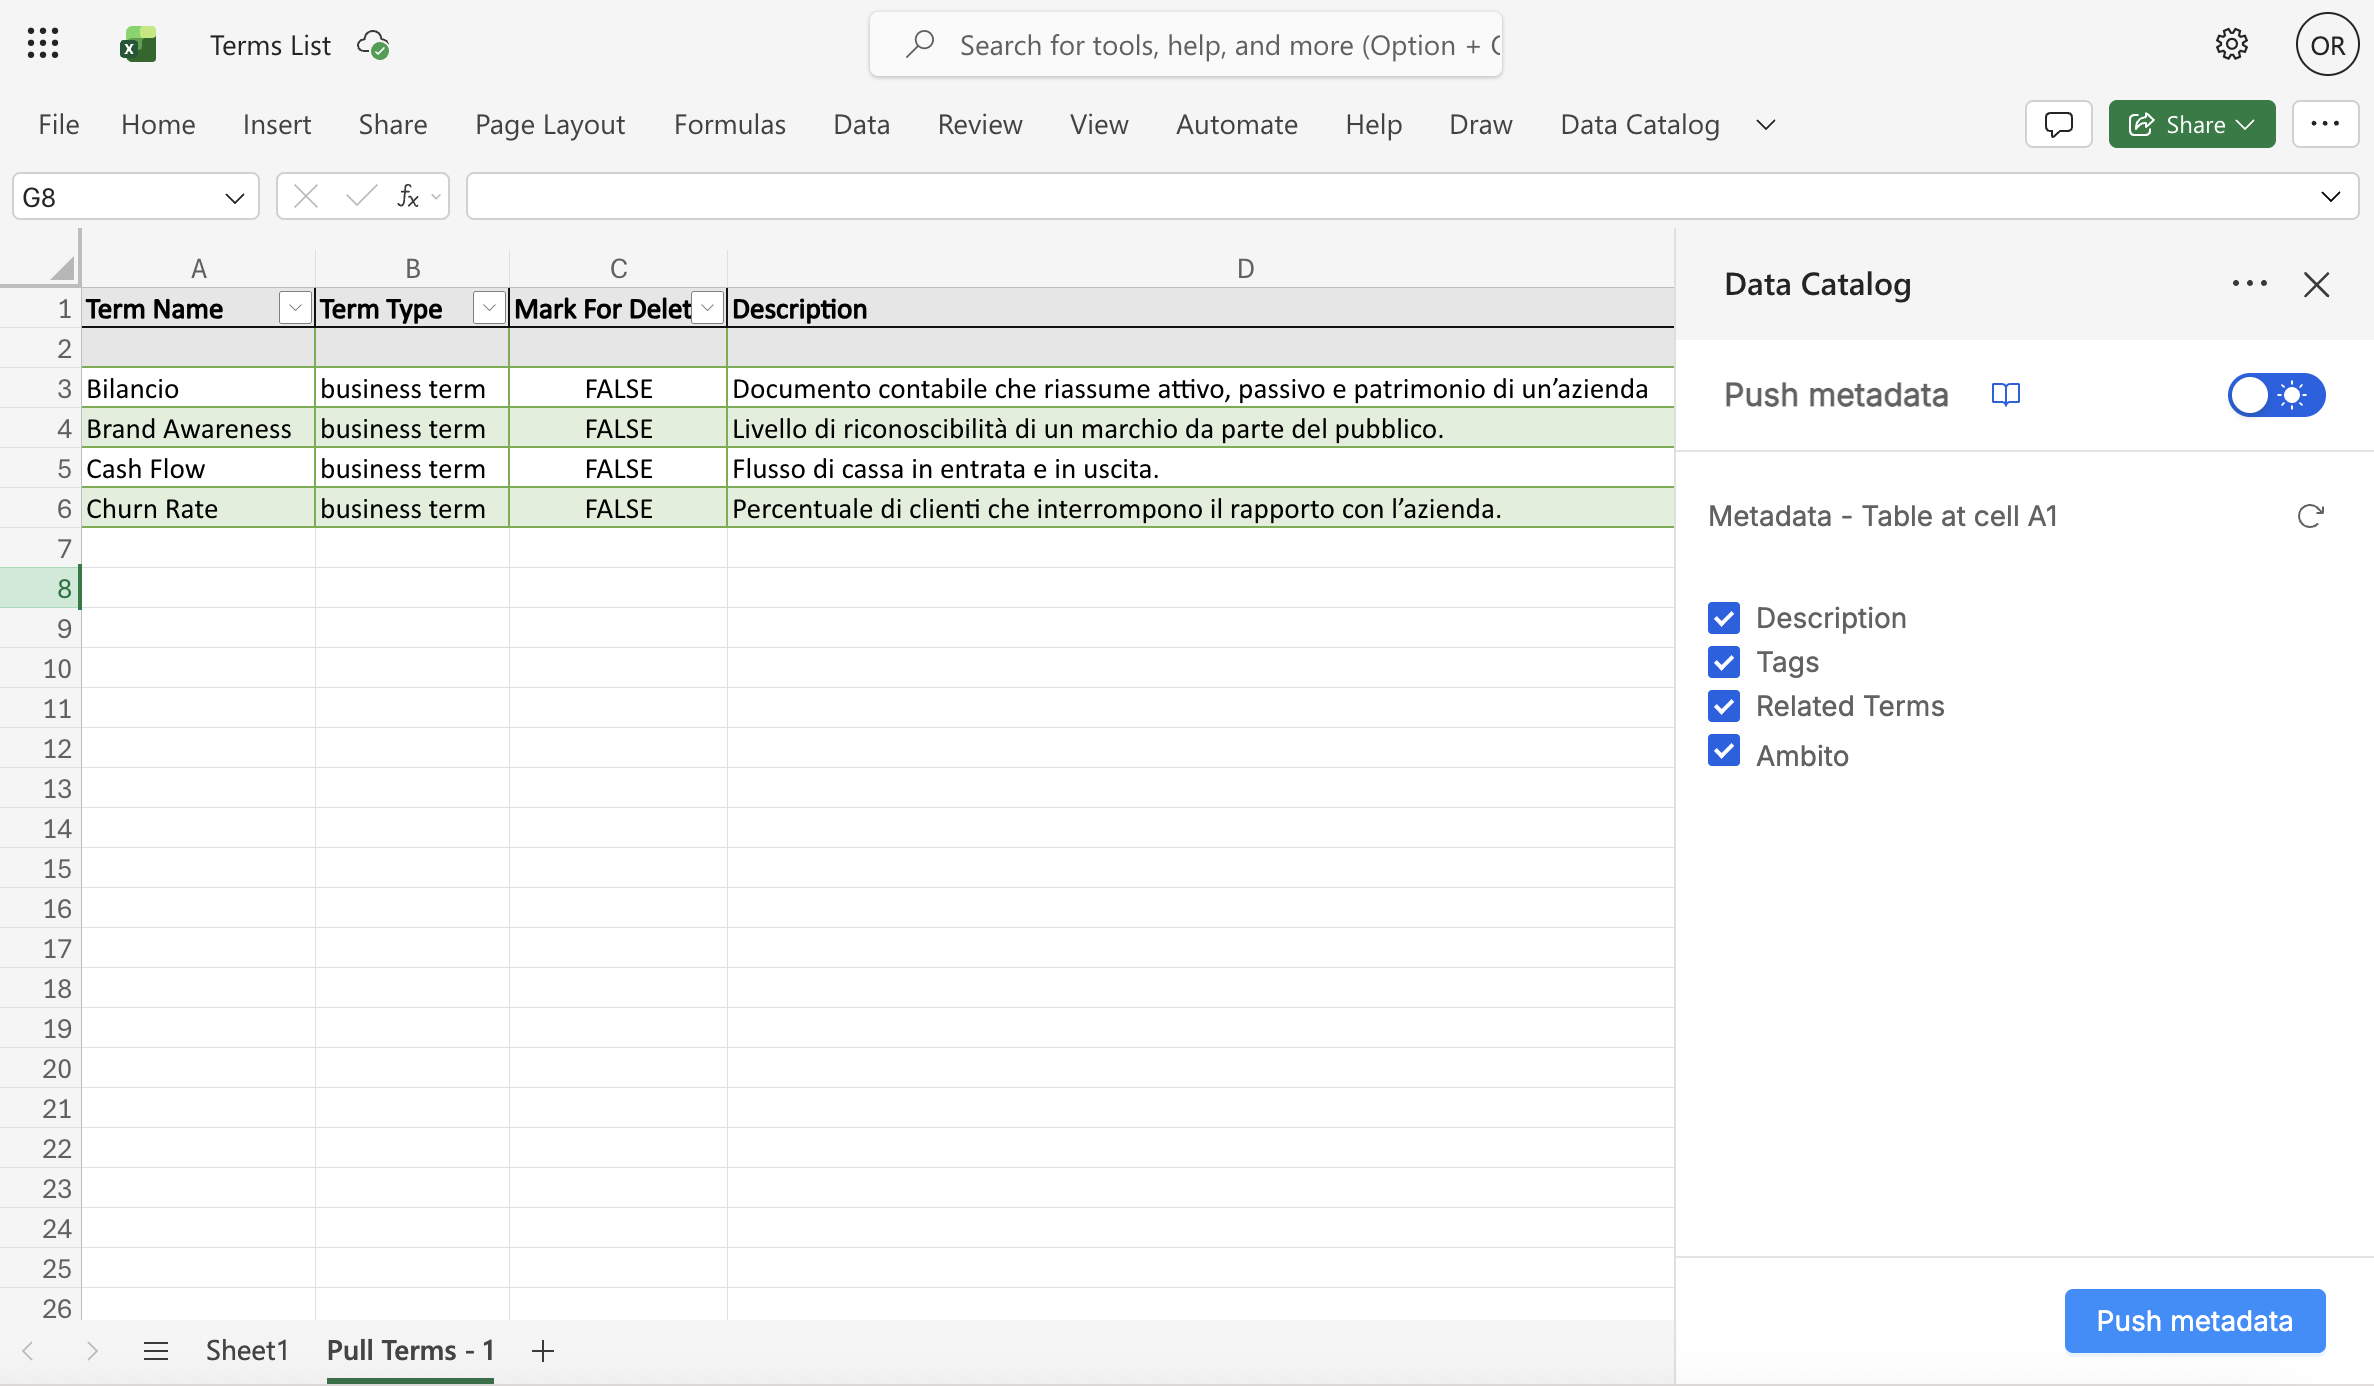
Task: Click the green Share button
Action: (x=2191, y=124)
